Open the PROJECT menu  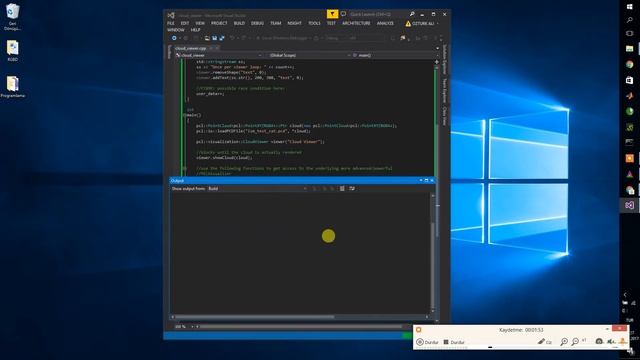coord(219,23)
